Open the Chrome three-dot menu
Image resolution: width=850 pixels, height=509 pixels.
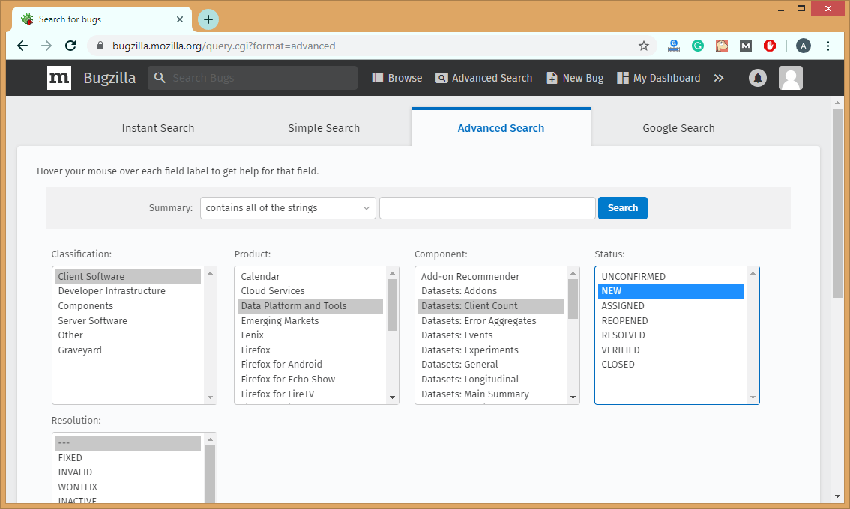point(828,46)
